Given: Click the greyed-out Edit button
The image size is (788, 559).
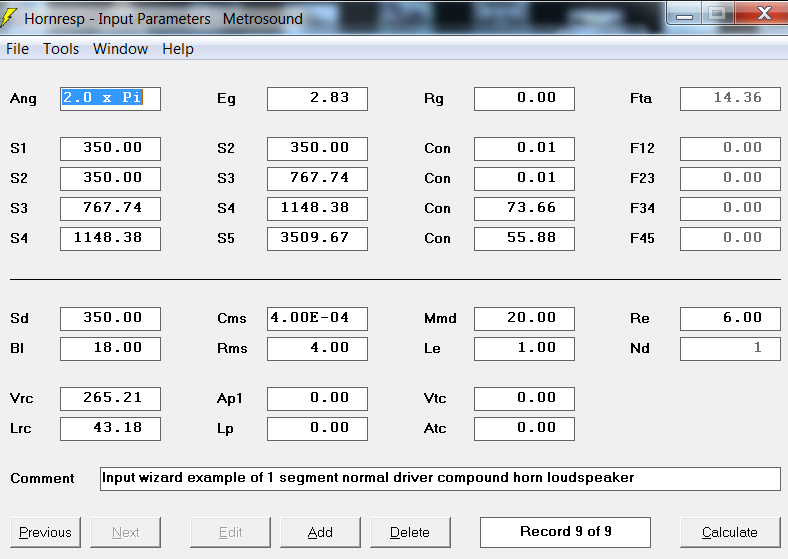Looking at the screenshot, I should click(230, 532).
